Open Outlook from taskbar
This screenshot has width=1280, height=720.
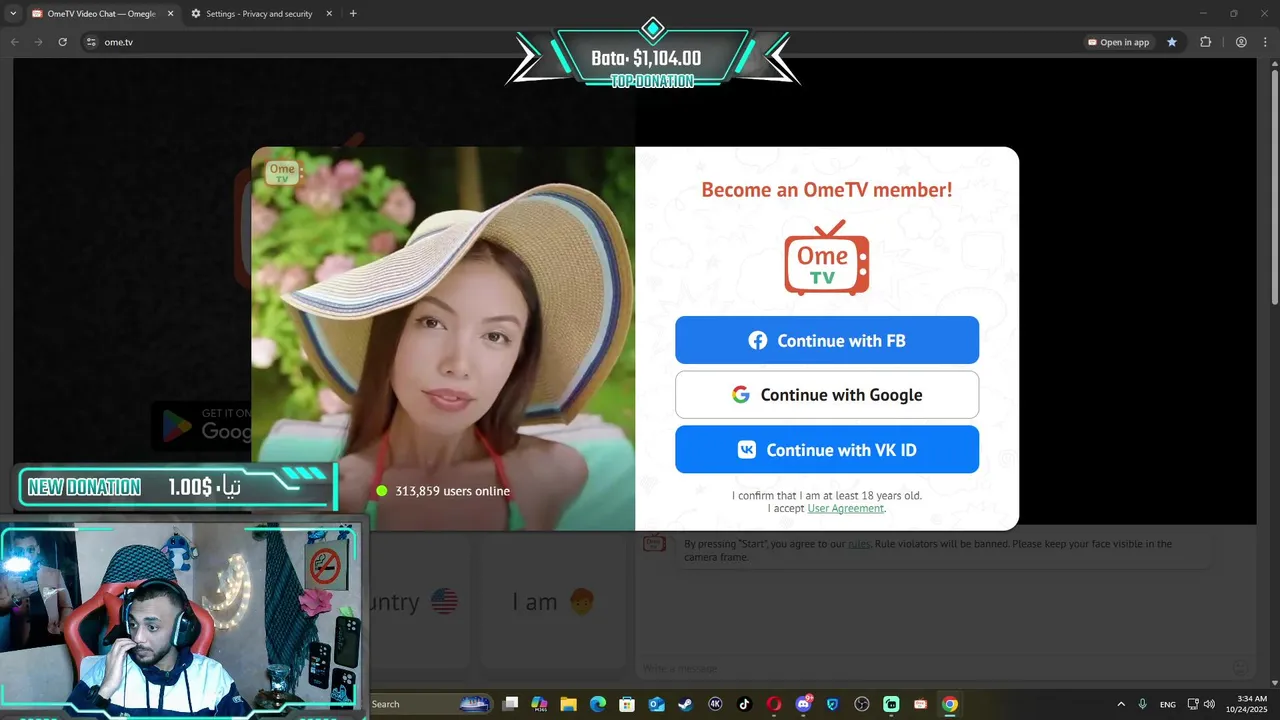pyautogui.click(x=656, y=704)
